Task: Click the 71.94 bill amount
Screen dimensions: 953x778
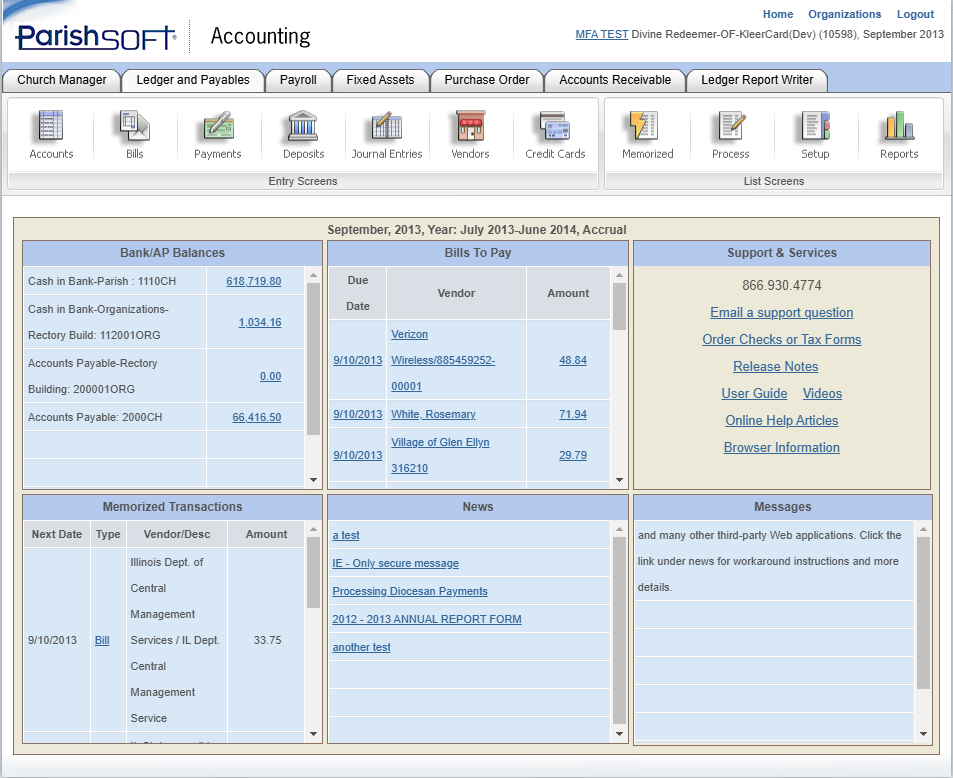Action: (x=573, y=415)
